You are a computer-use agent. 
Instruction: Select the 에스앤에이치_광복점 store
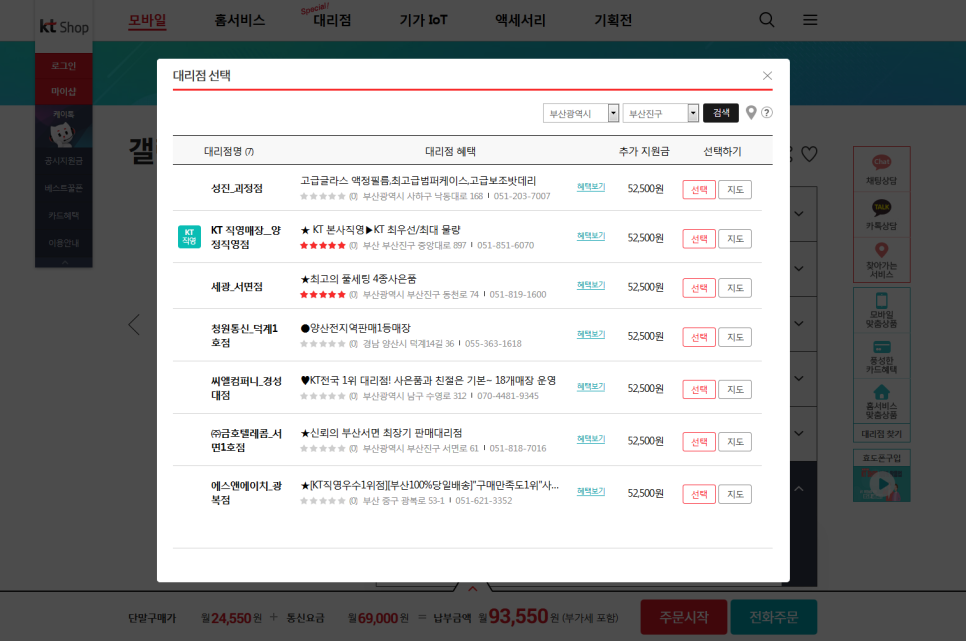click(x=699, y=494)
